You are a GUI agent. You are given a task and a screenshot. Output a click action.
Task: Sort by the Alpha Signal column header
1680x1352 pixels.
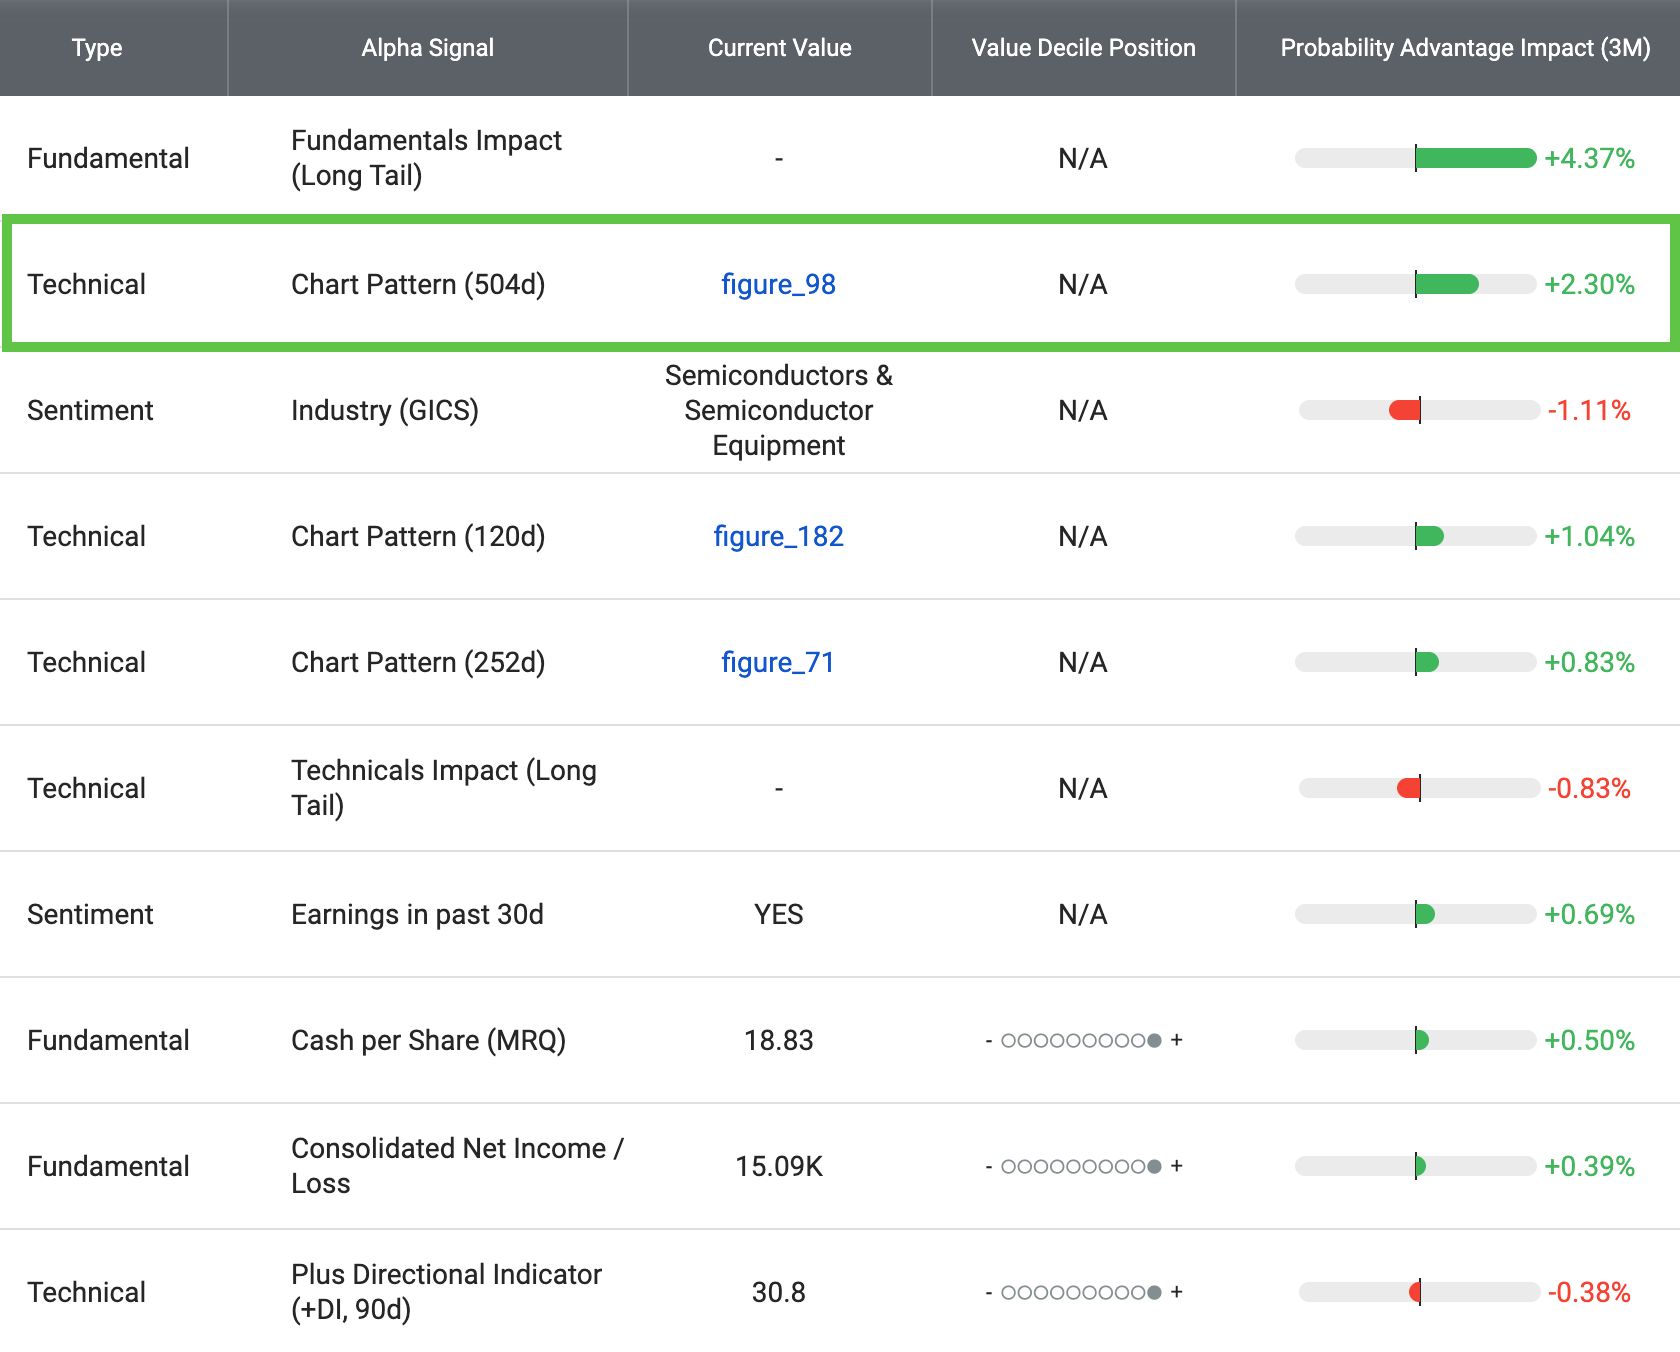[427, 48]
